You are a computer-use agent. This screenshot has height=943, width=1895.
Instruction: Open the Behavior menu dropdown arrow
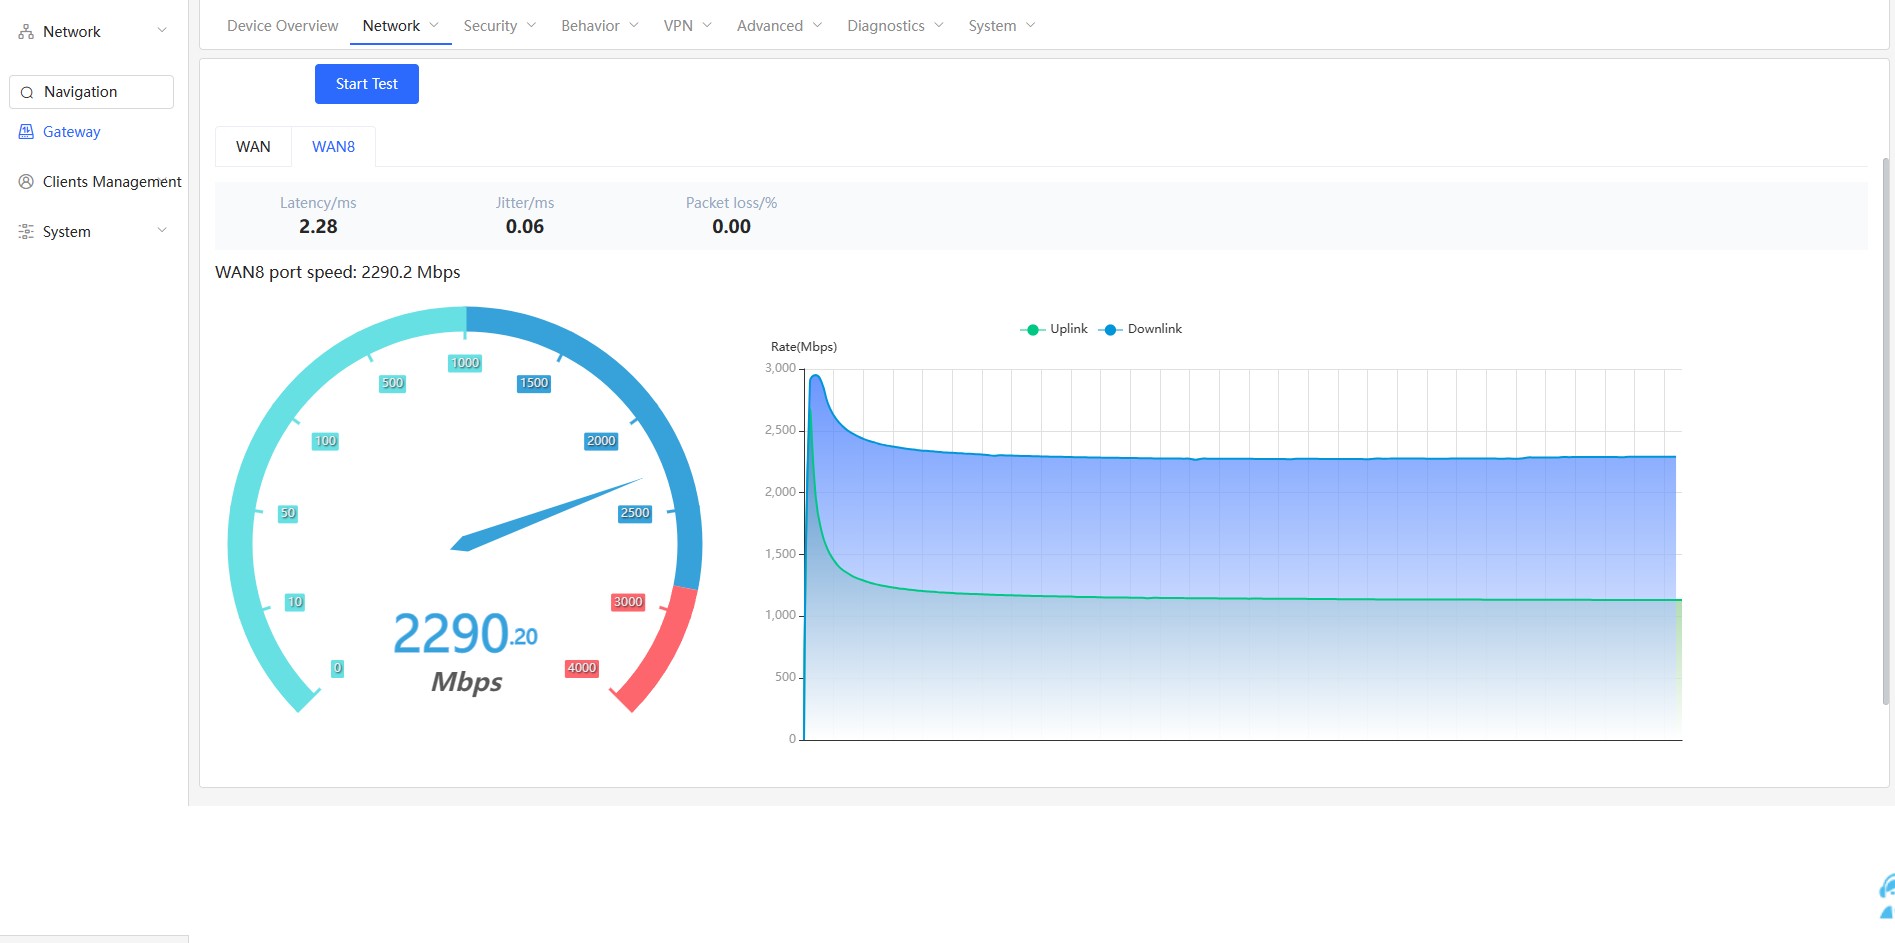coord(634,25)
